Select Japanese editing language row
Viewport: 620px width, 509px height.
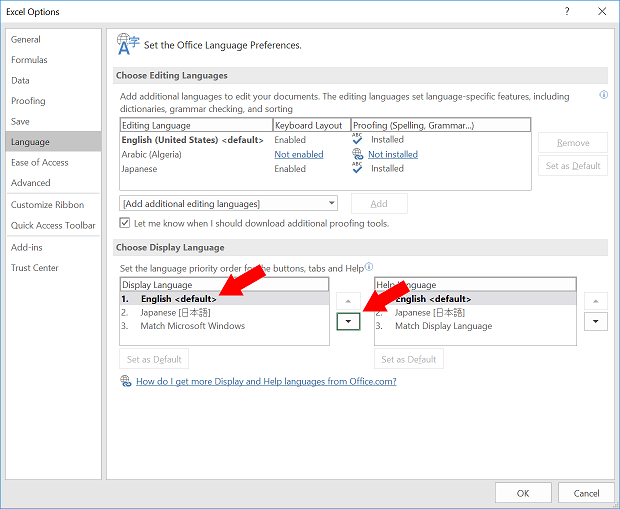tap(325, 169)
